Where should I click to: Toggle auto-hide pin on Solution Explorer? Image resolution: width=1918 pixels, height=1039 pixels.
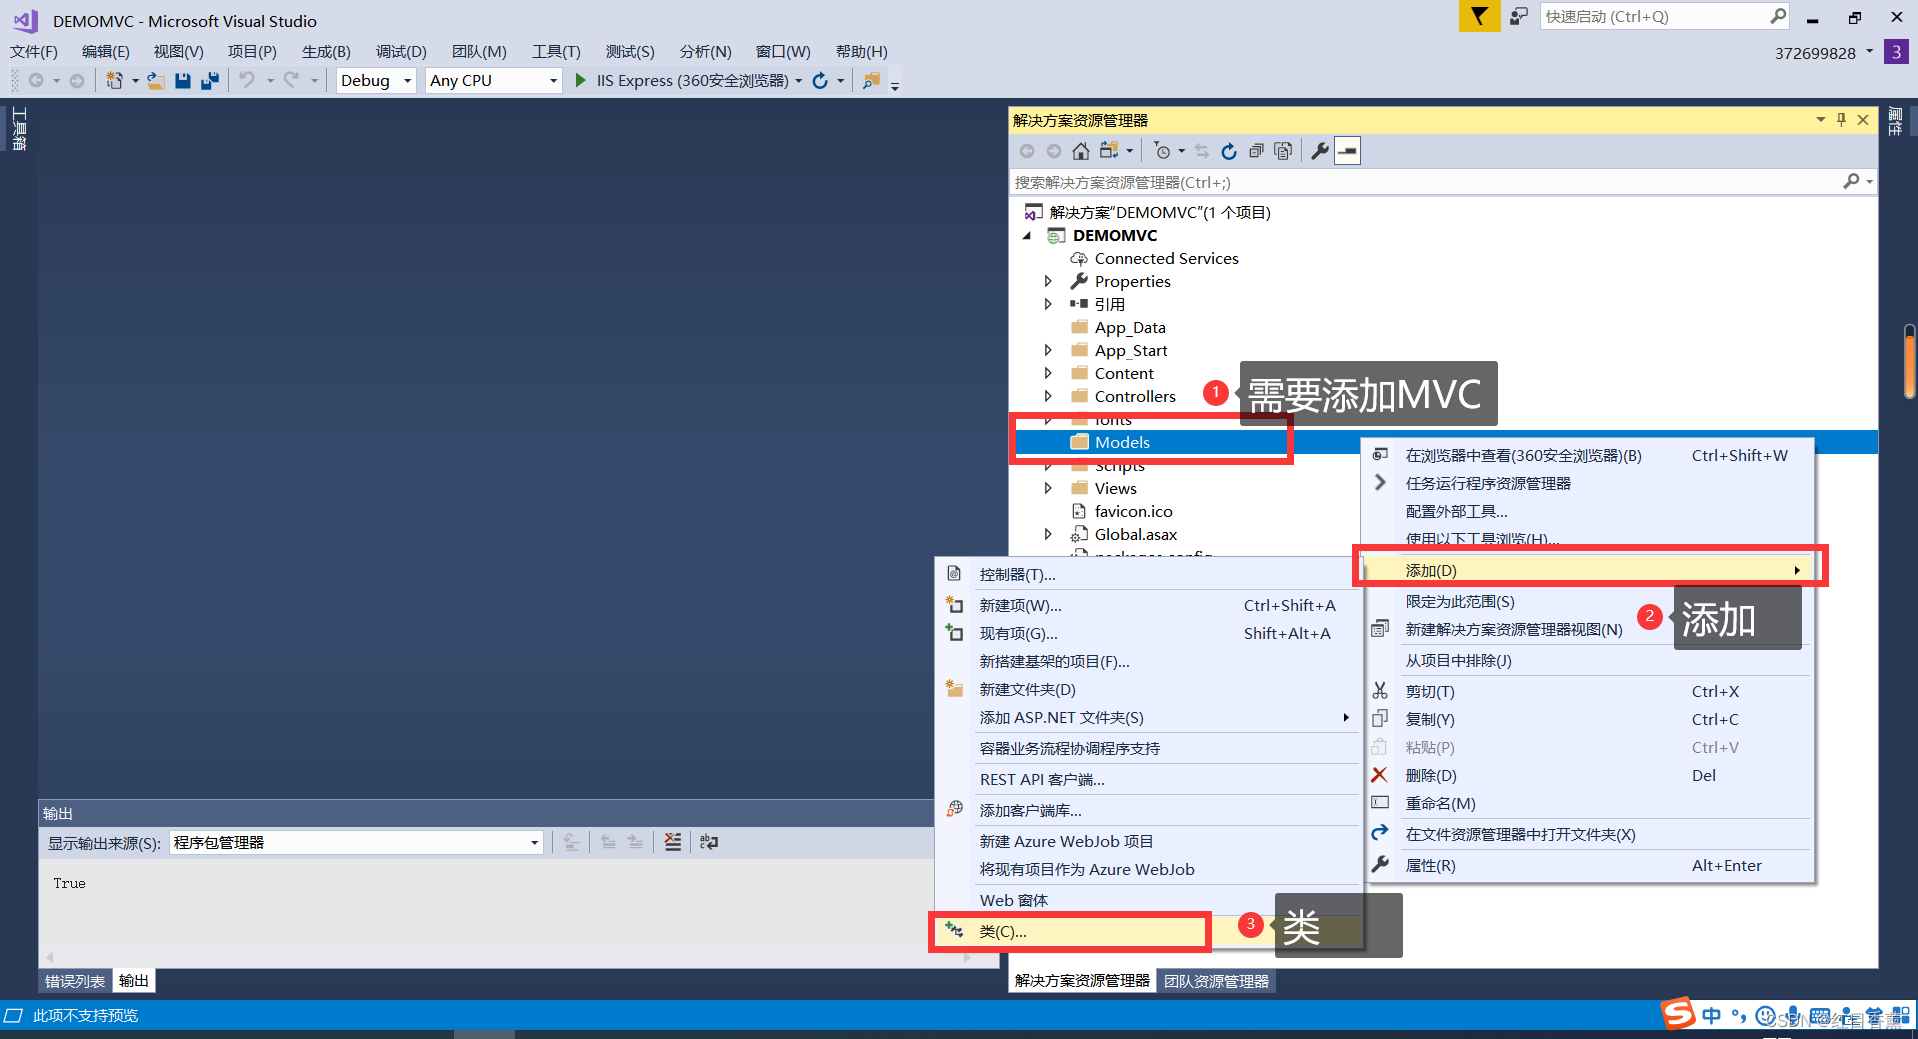click(x=1841, y=120)
